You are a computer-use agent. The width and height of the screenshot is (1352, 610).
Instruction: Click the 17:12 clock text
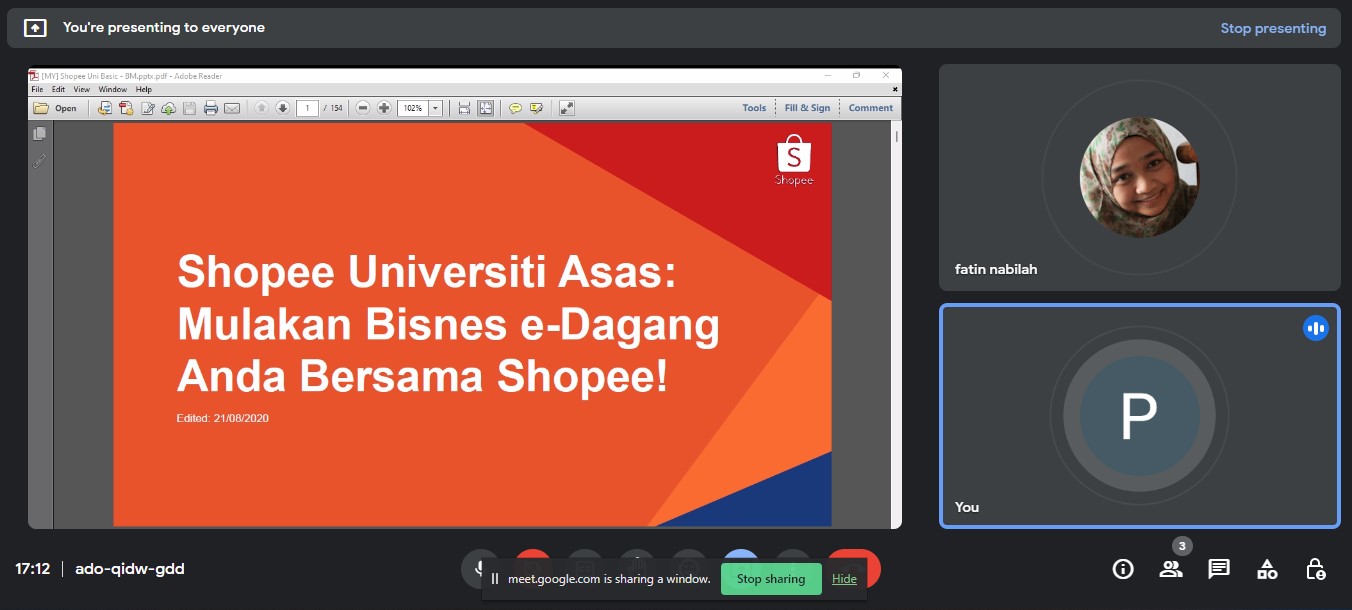tap(32, 569)
